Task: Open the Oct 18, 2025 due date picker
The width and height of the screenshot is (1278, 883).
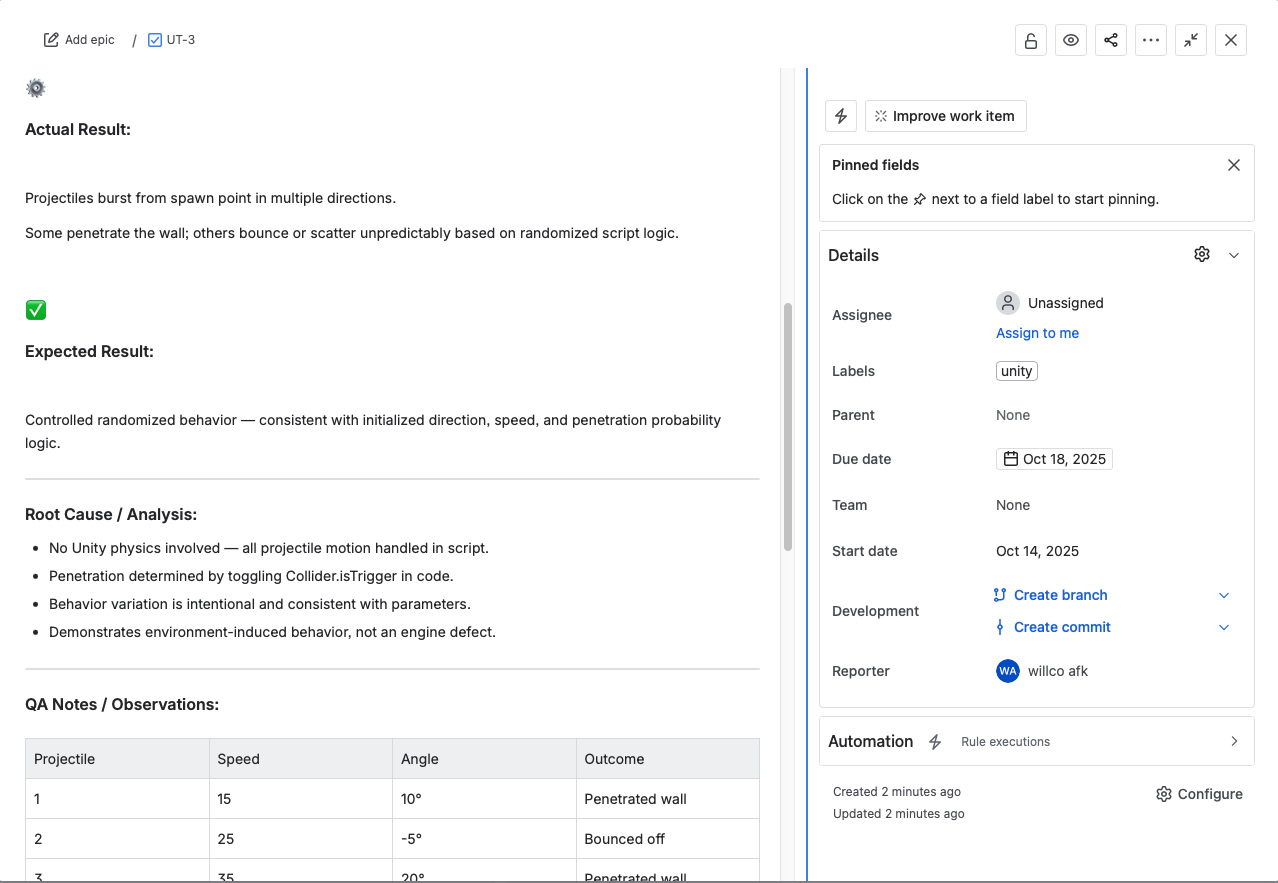Action: point(1054,459)
